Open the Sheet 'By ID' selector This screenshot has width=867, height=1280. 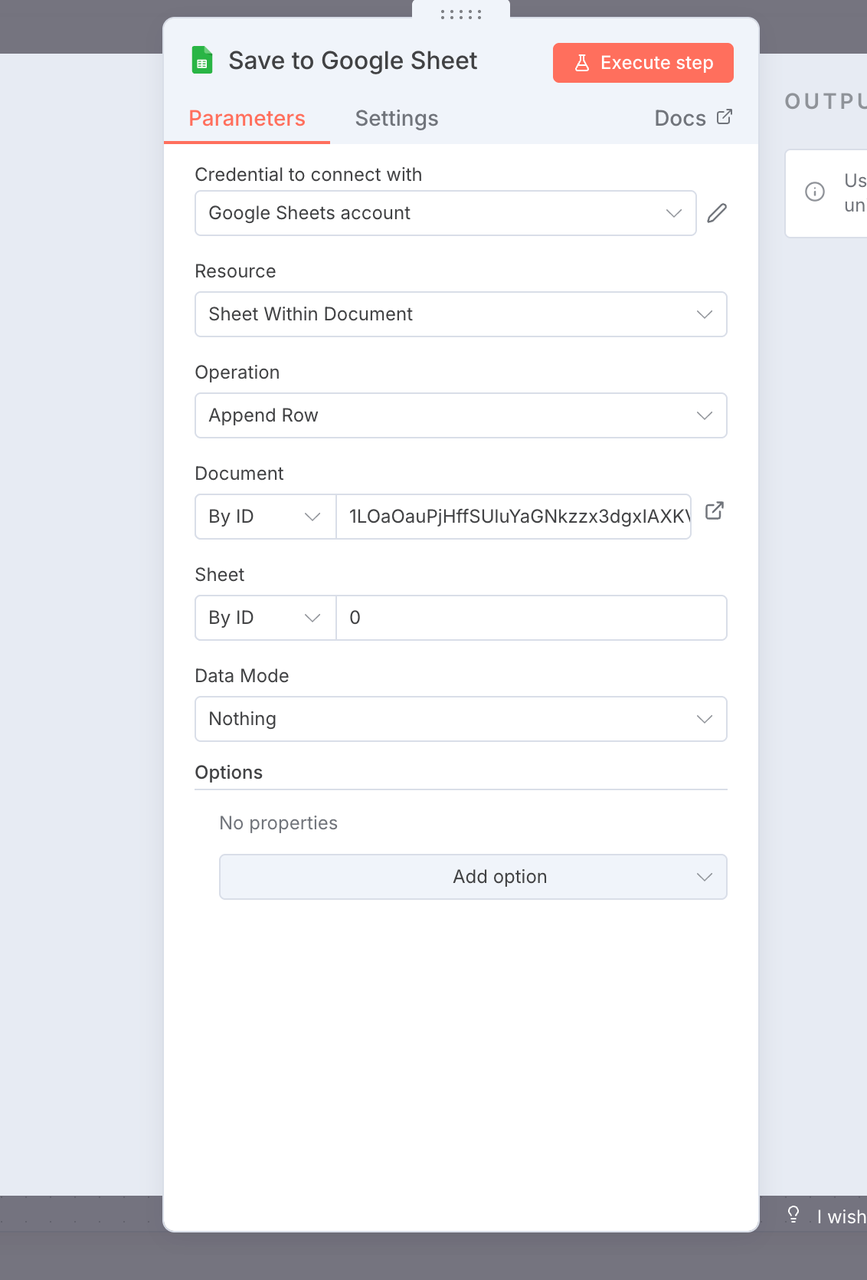click(264, 617)
